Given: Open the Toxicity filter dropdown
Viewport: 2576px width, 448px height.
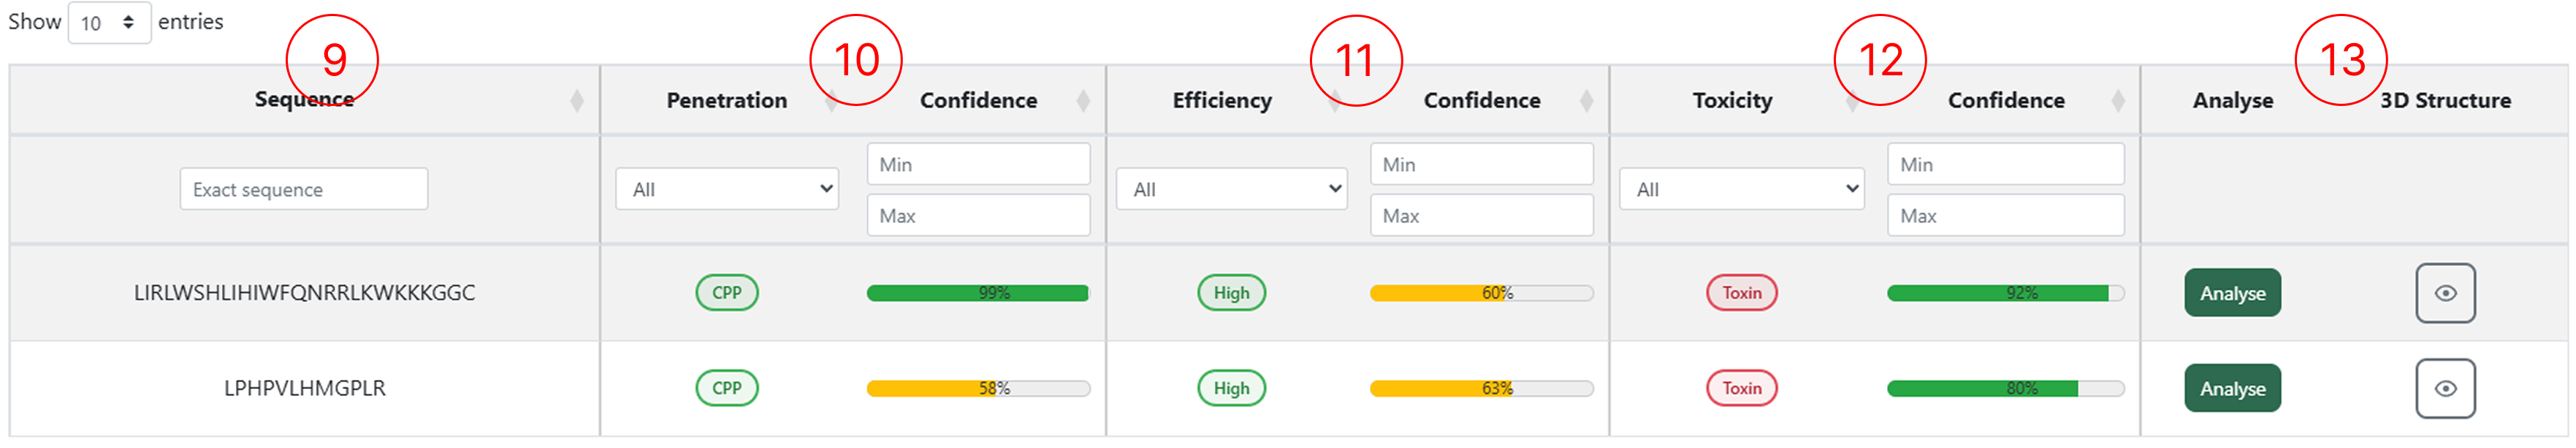Looking at the screenshot, I should click(1741, 189).
